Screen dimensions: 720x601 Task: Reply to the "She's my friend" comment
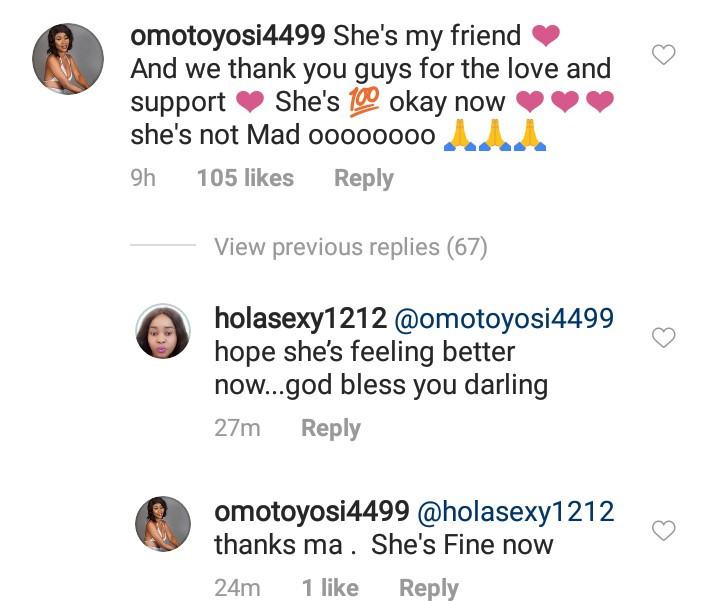363,178
